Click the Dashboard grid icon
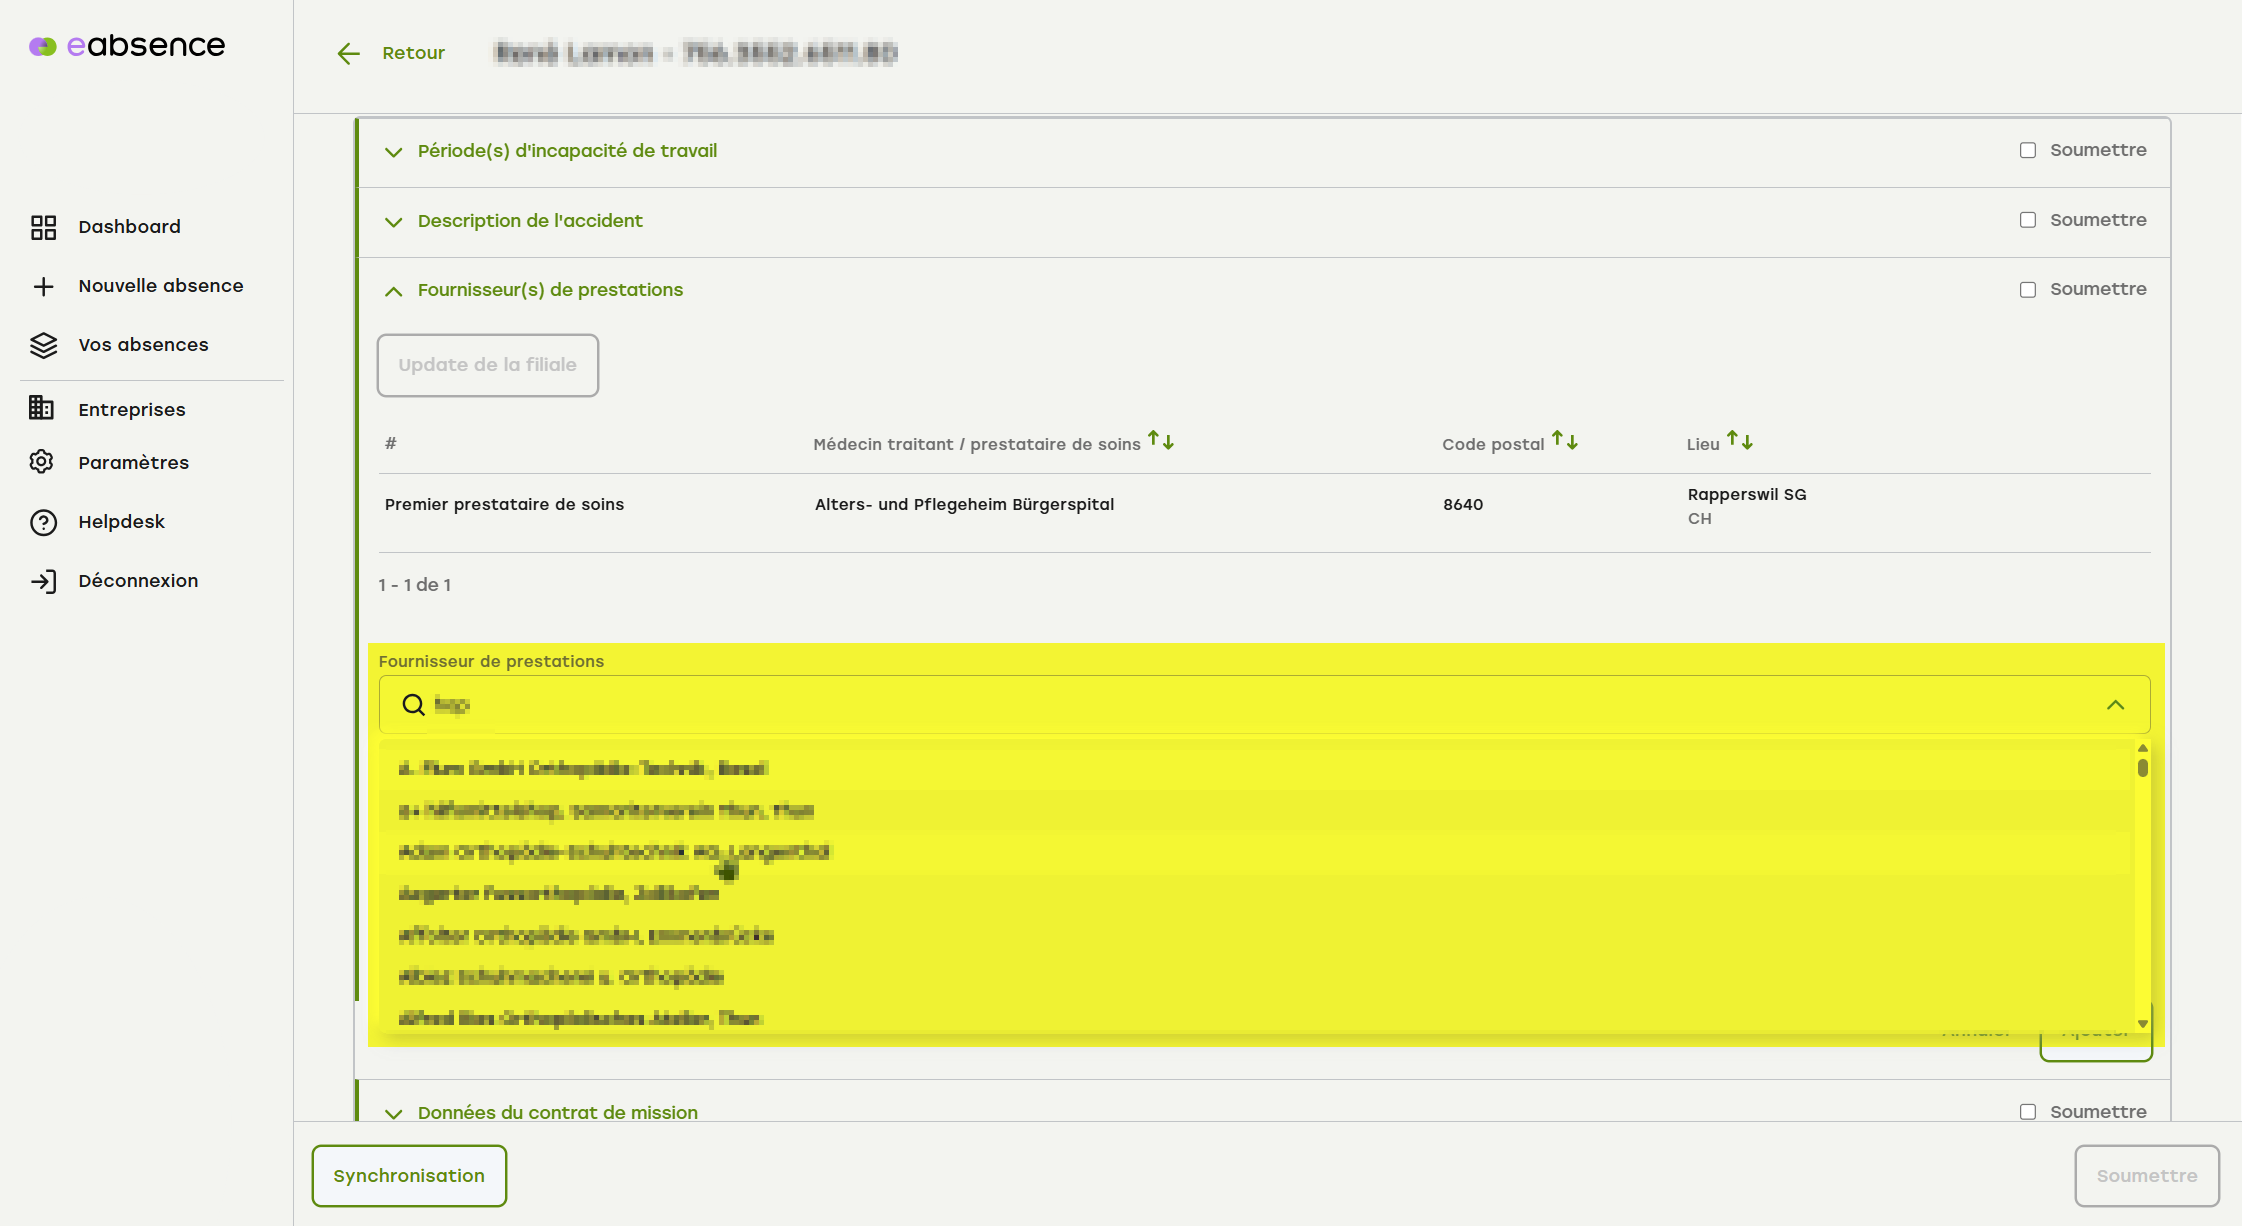 (x=43, y=227)
